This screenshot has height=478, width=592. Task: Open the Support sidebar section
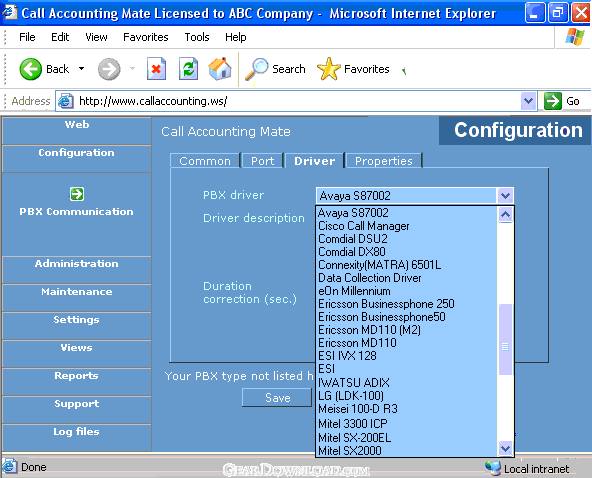click(77, 409)
